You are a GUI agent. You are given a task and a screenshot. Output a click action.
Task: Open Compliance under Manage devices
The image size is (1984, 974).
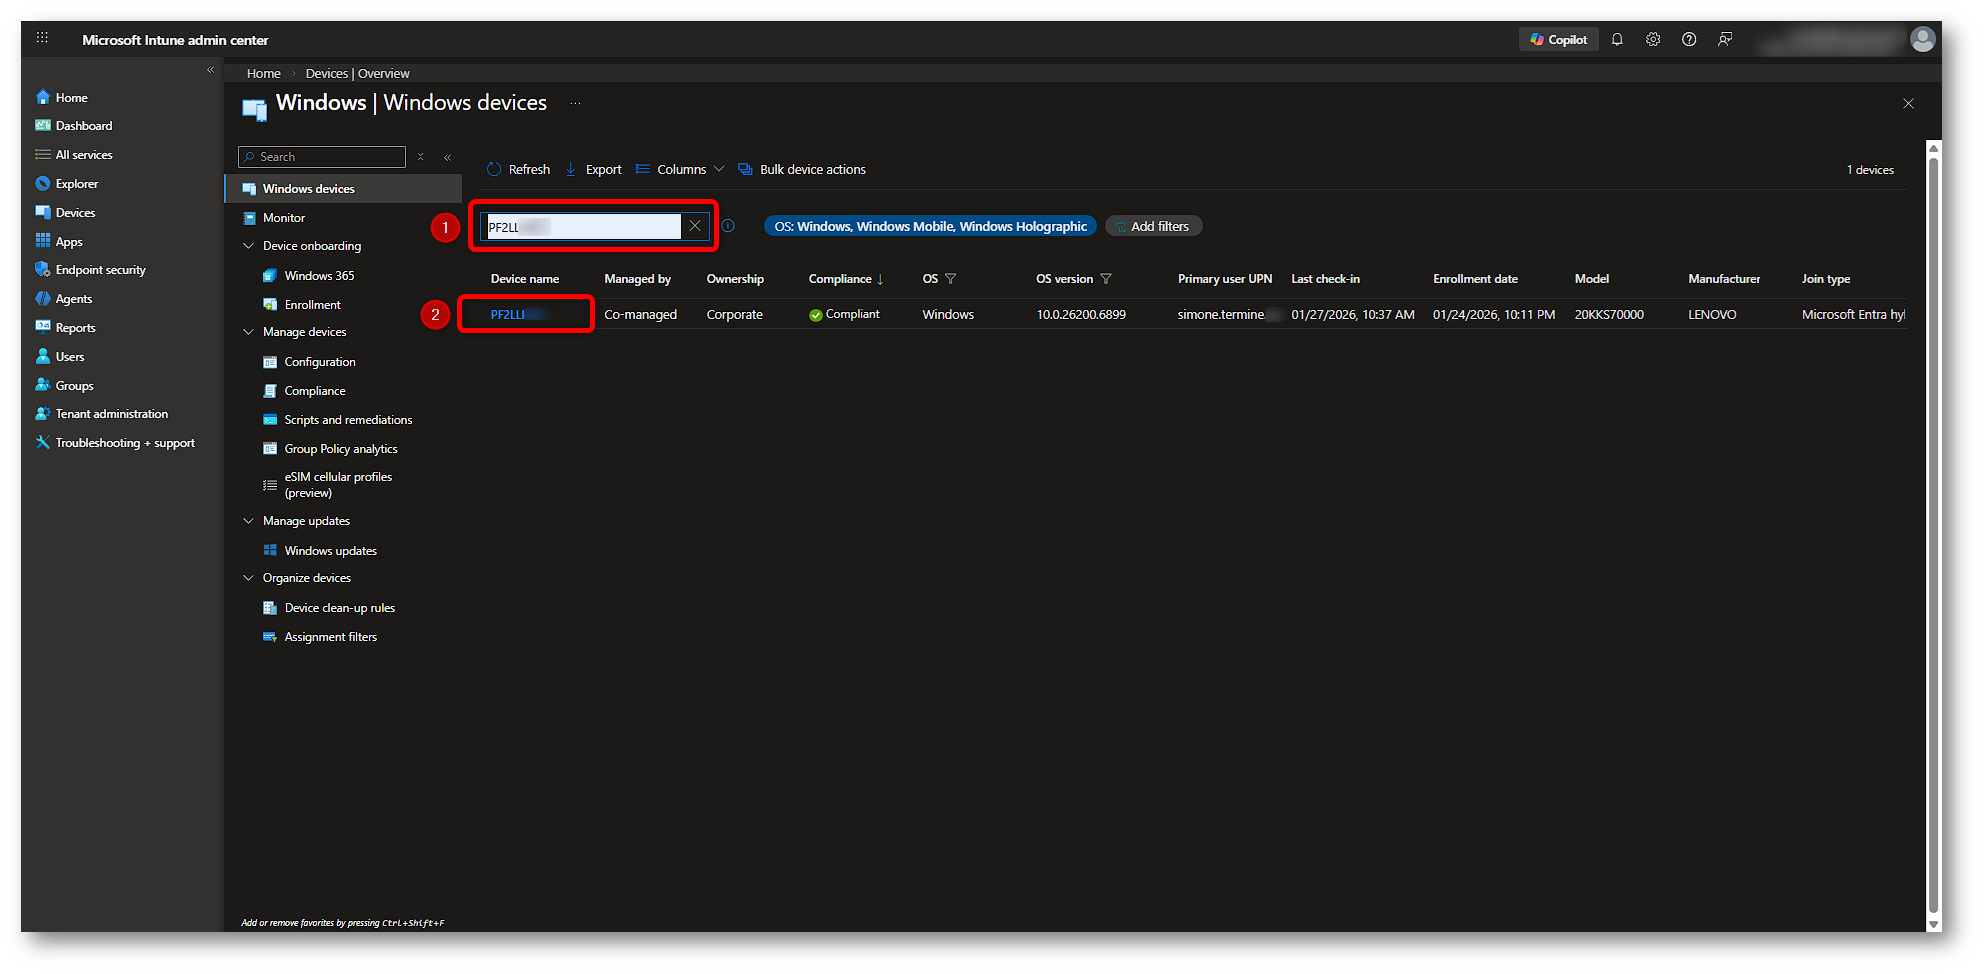314,391
